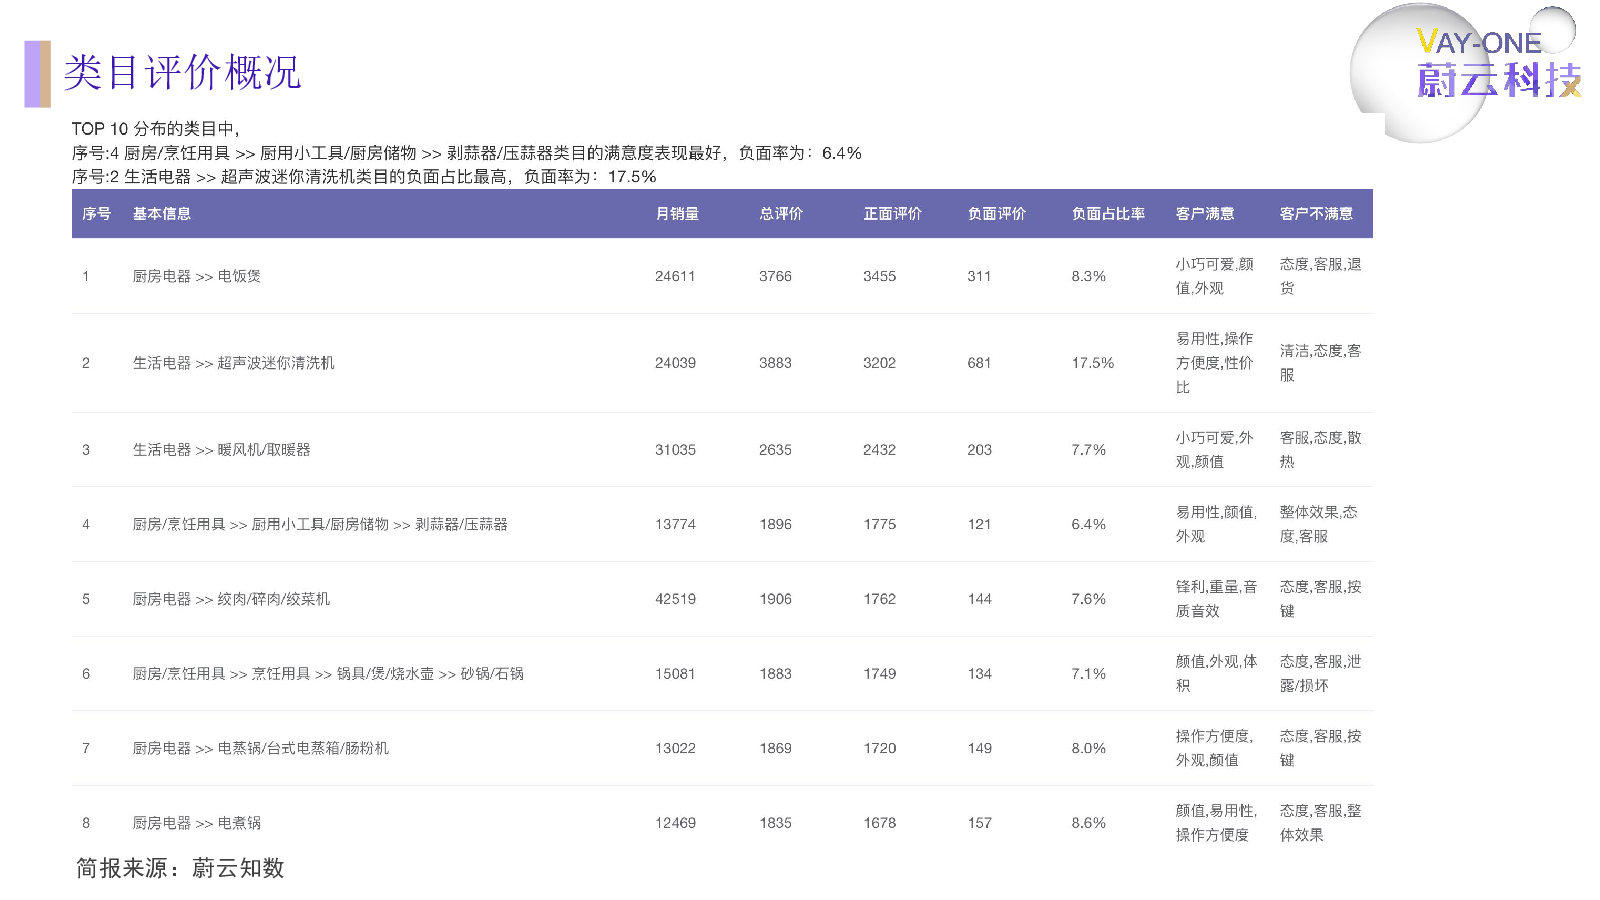Select the 正面评价 column header

pos(892,214)
